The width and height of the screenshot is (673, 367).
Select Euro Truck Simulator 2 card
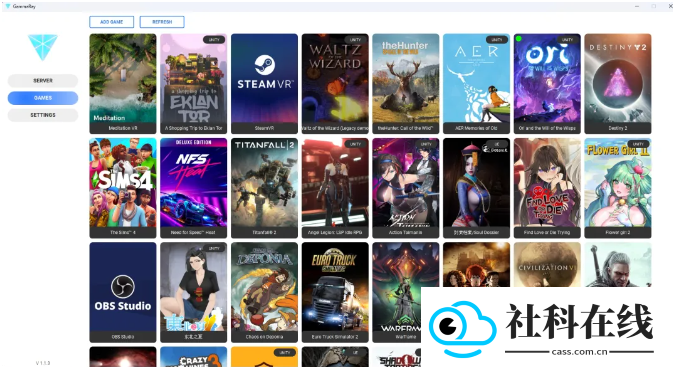tap(335, 292)
